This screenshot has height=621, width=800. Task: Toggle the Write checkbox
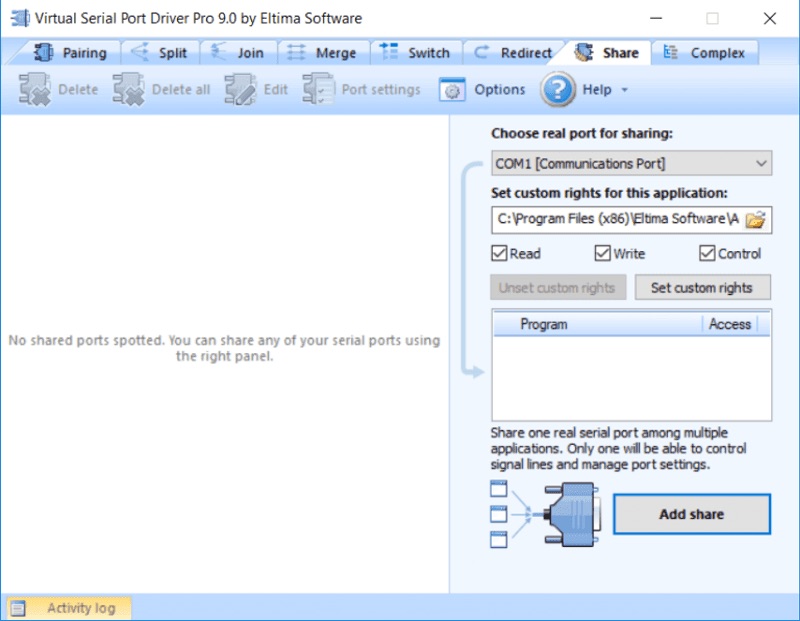(603, 253)
